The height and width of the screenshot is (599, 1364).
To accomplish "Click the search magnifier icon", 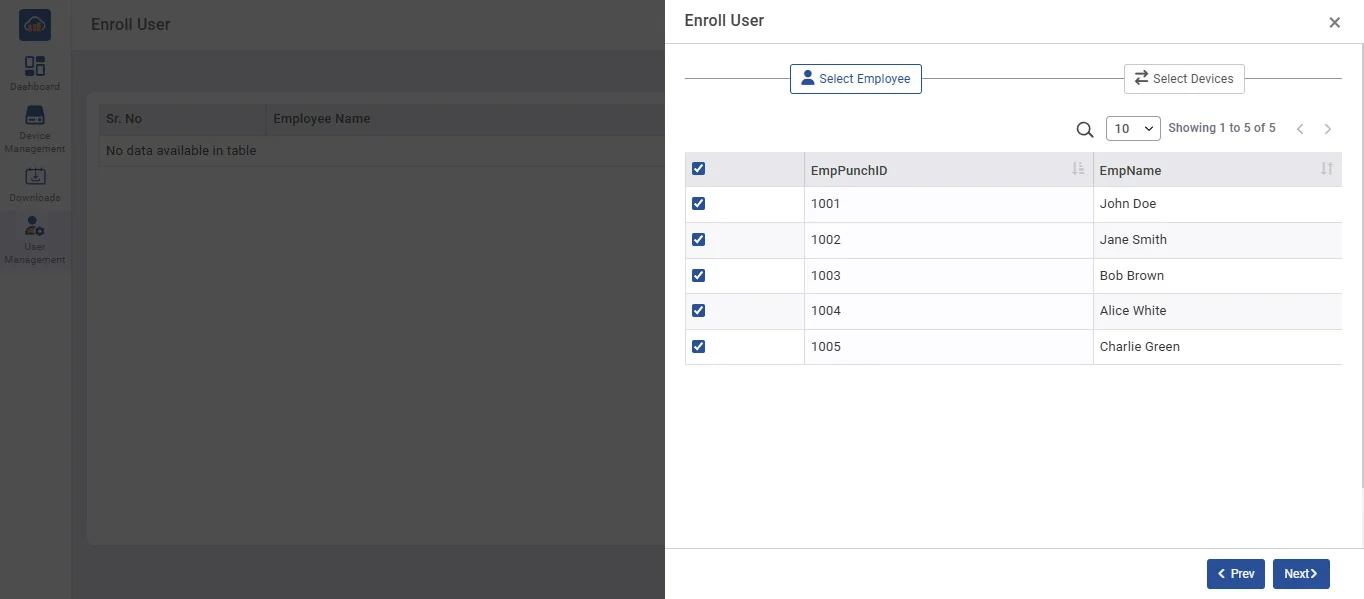I will [x=1084, y=129].
